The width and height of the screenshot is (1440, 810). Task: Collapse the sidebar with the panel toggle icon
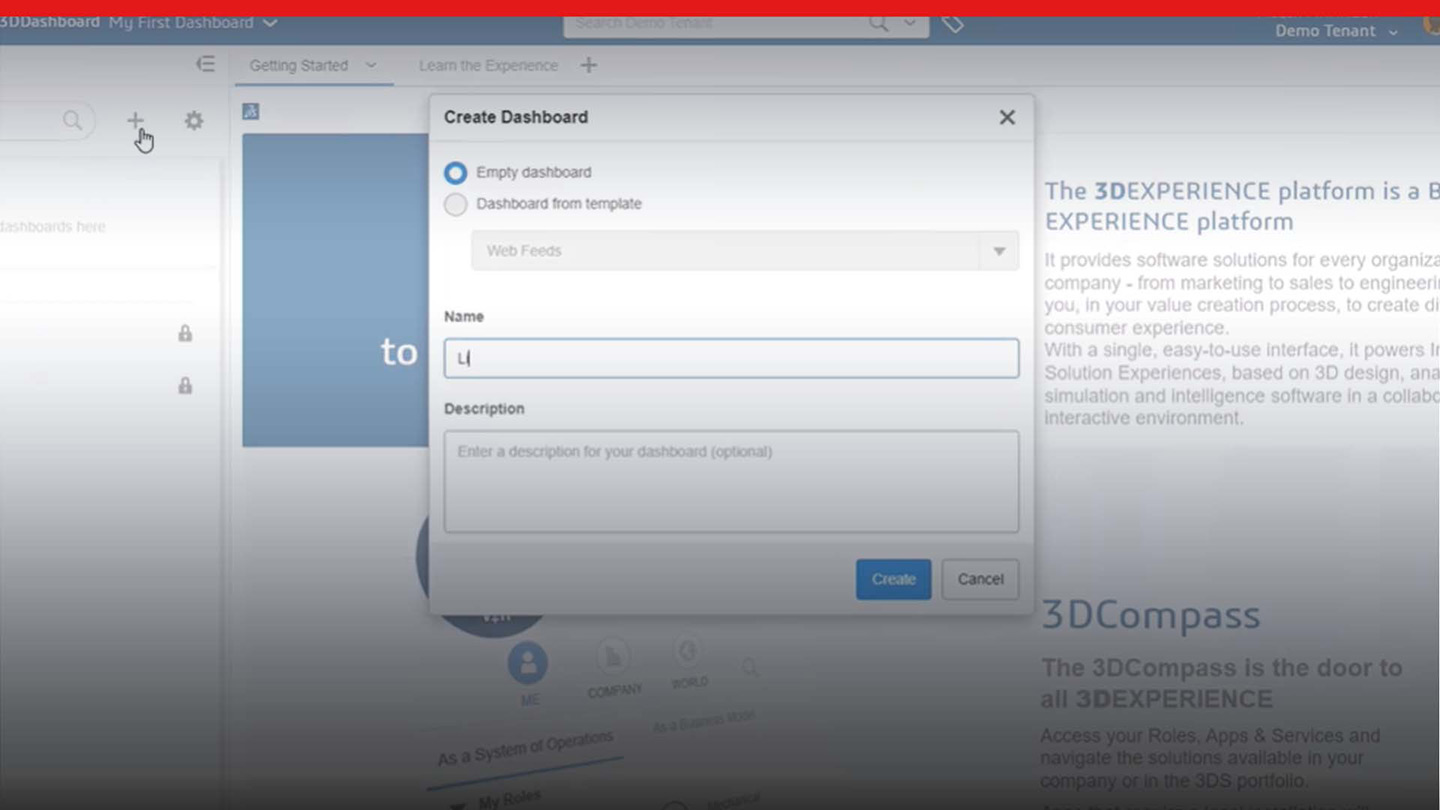coord(205,65)
